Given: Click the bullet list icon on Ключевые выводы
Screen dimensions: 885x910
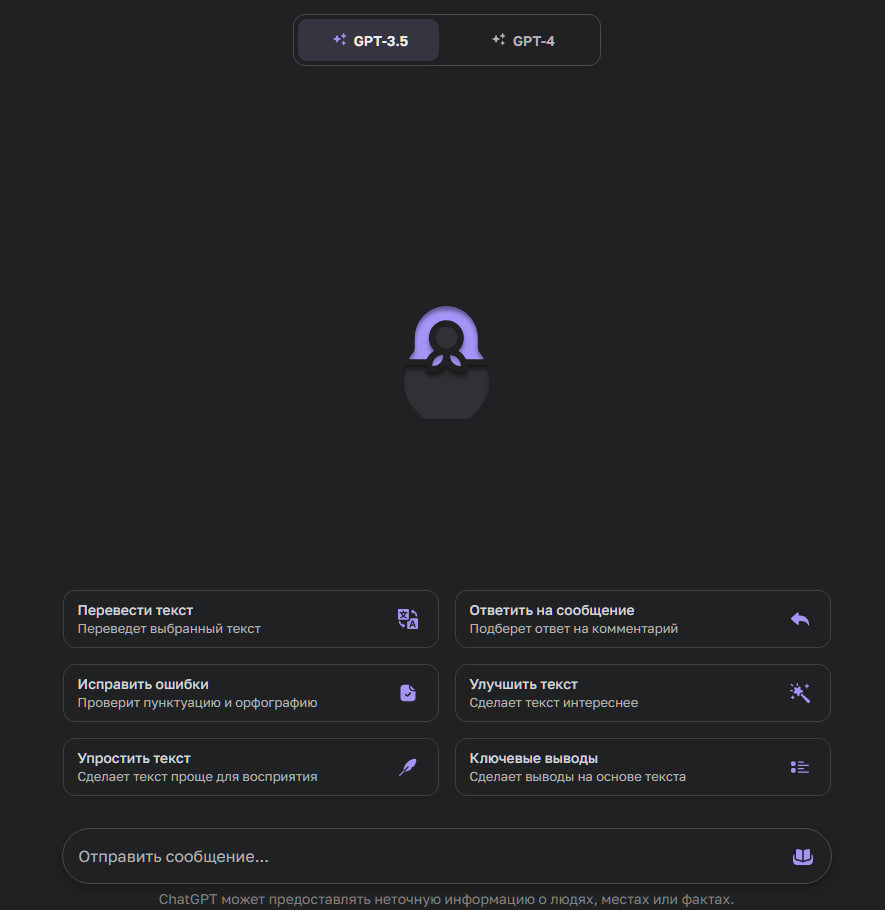Looking at the screenshot, I should (x=800, y=767).
